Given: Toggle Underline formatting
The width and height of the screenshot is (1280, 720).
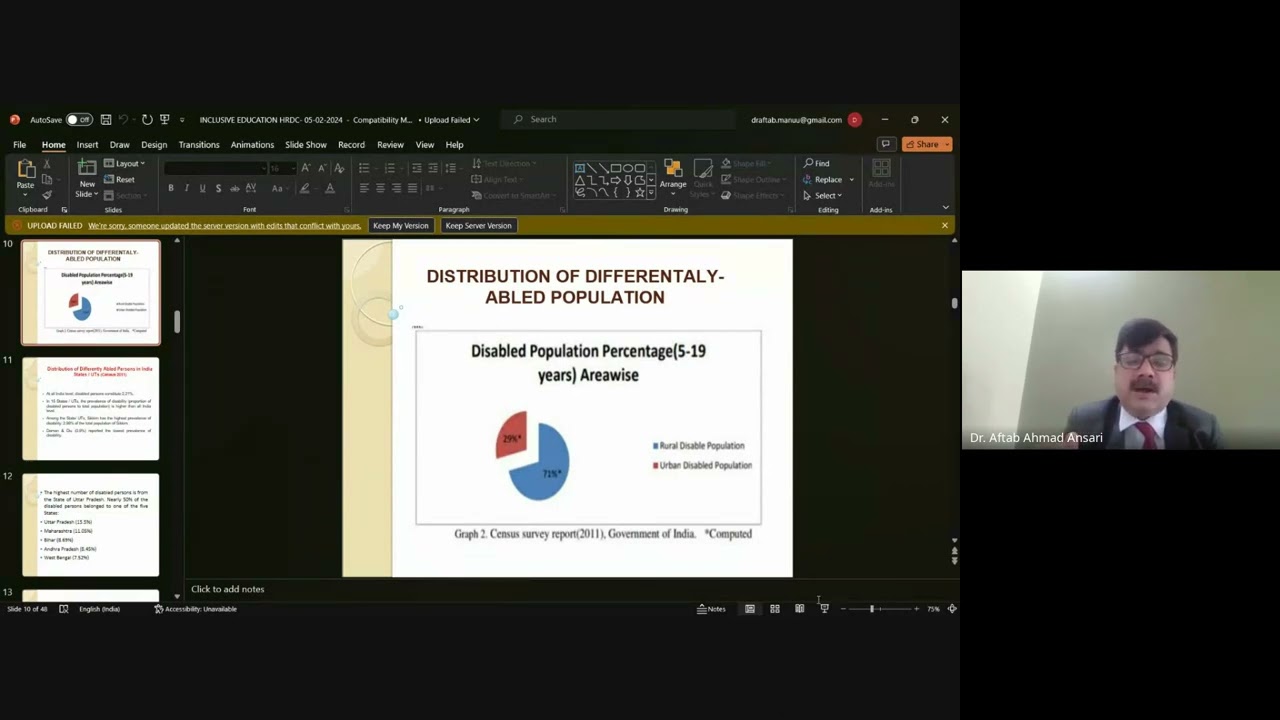Looking at the screenshot, I should click(202, 188).
